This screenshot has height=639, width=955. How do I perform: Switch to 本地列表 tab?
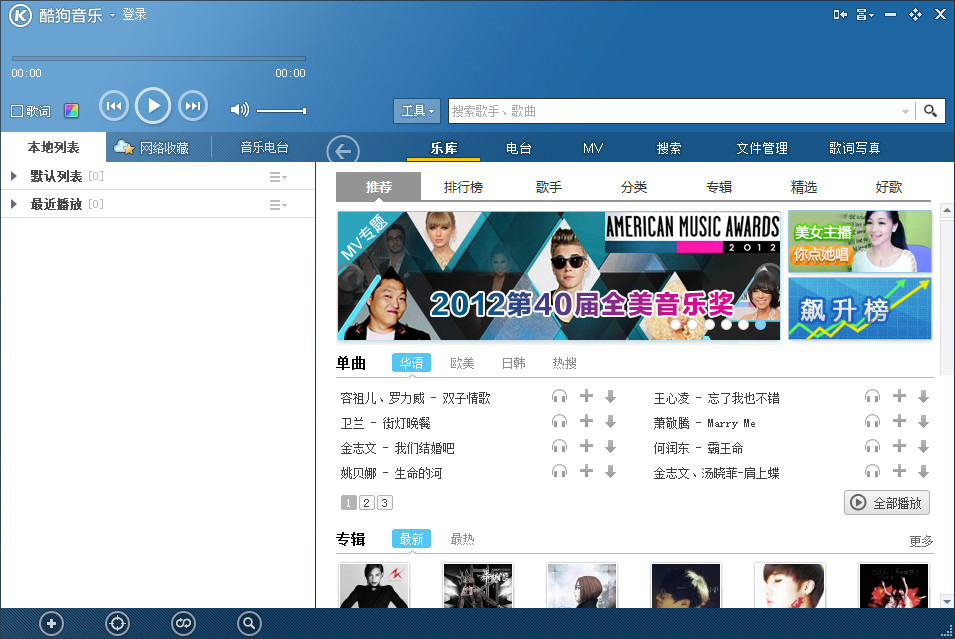pos(54,147)
